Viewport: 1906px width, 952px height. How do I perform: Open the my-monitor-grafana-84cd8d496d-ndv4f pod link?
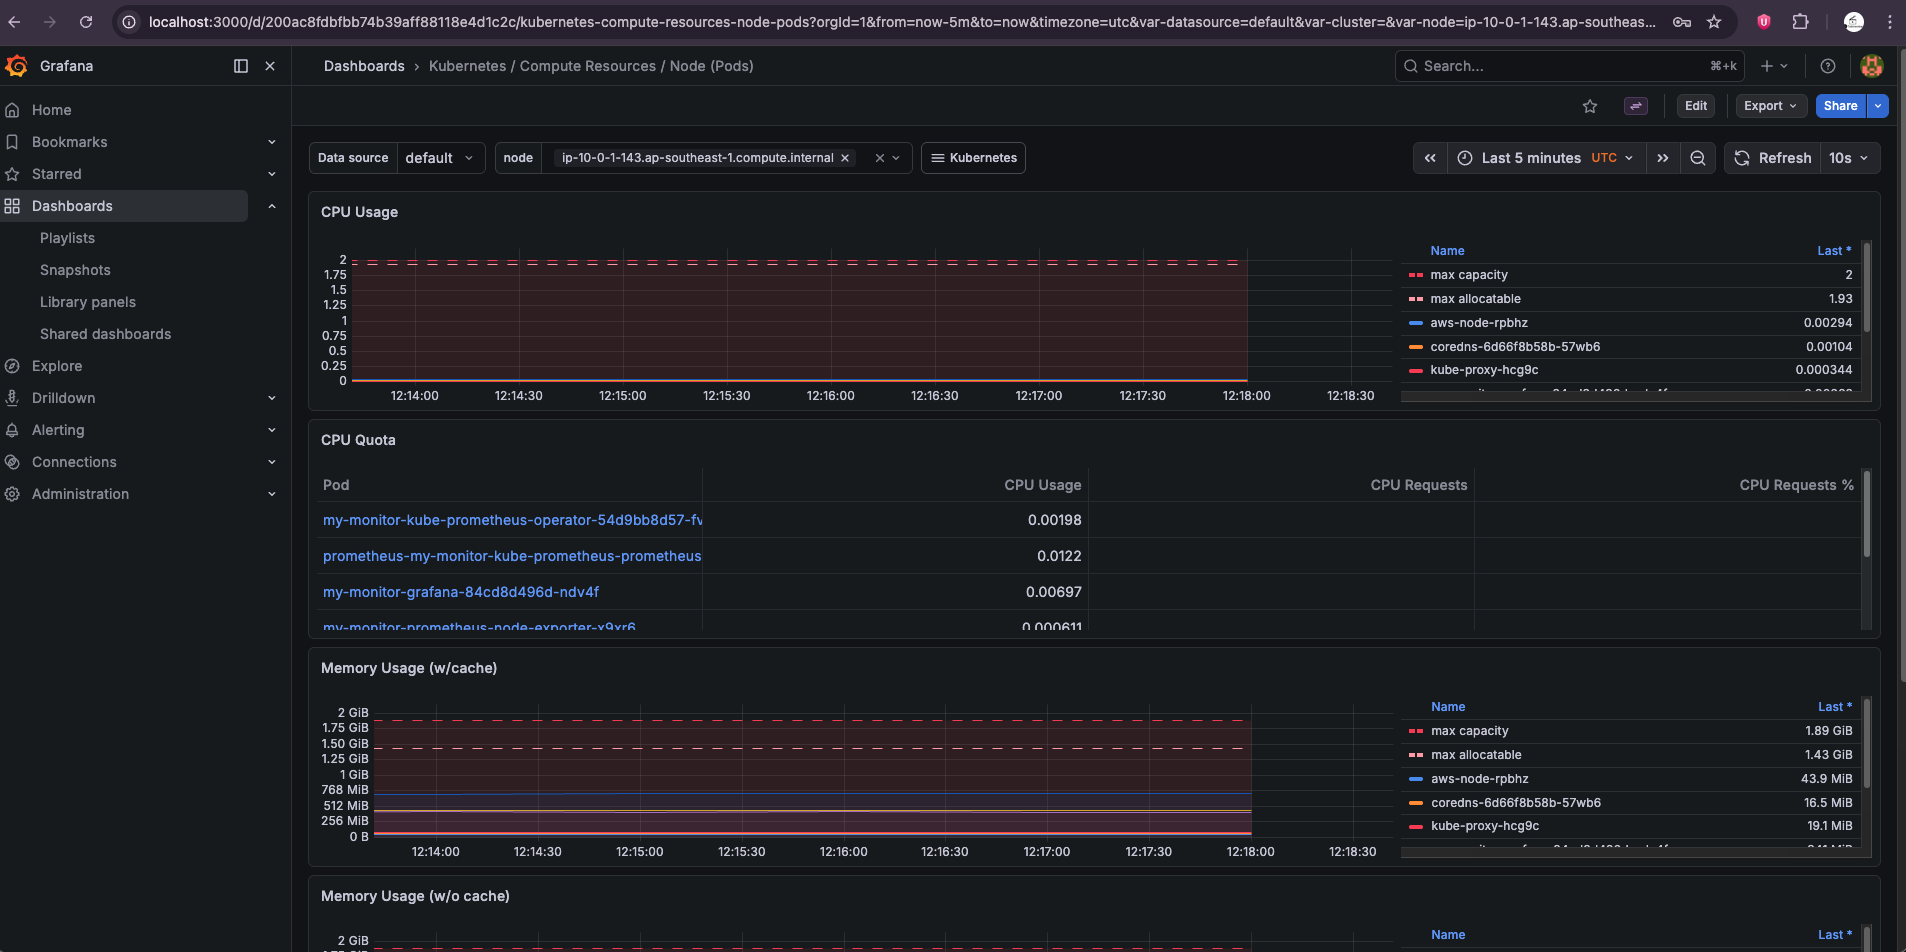click(x=461, y=592)
